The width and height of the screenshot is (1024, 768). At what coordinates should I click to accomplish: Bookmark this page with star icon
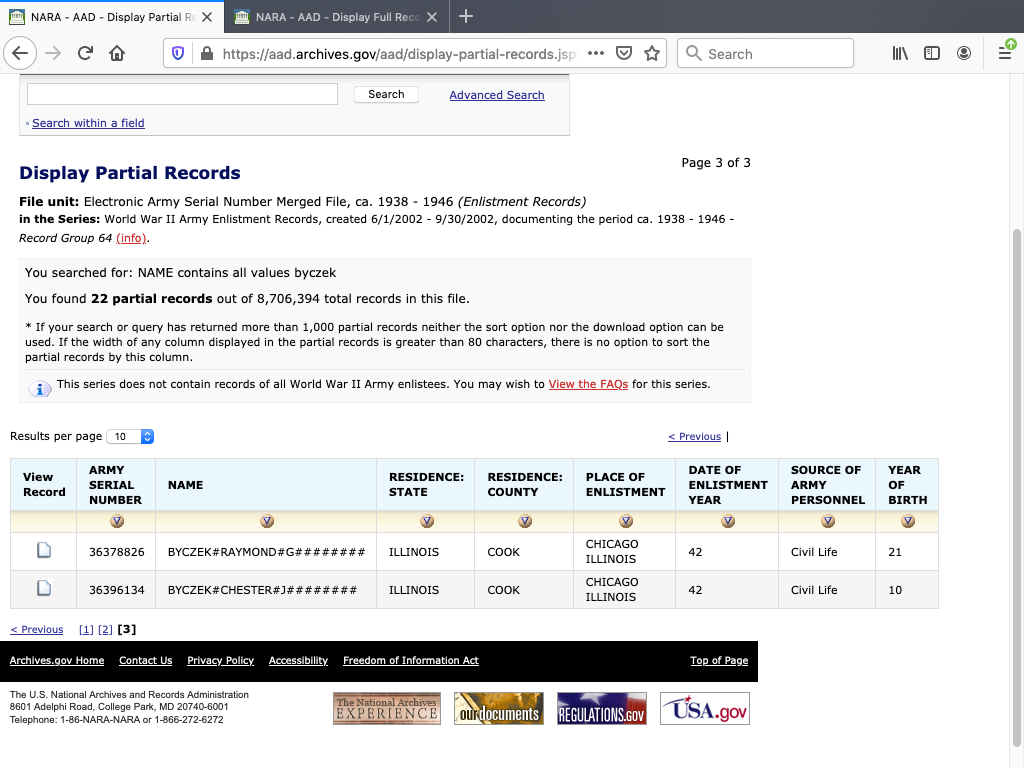pos(652,54)
